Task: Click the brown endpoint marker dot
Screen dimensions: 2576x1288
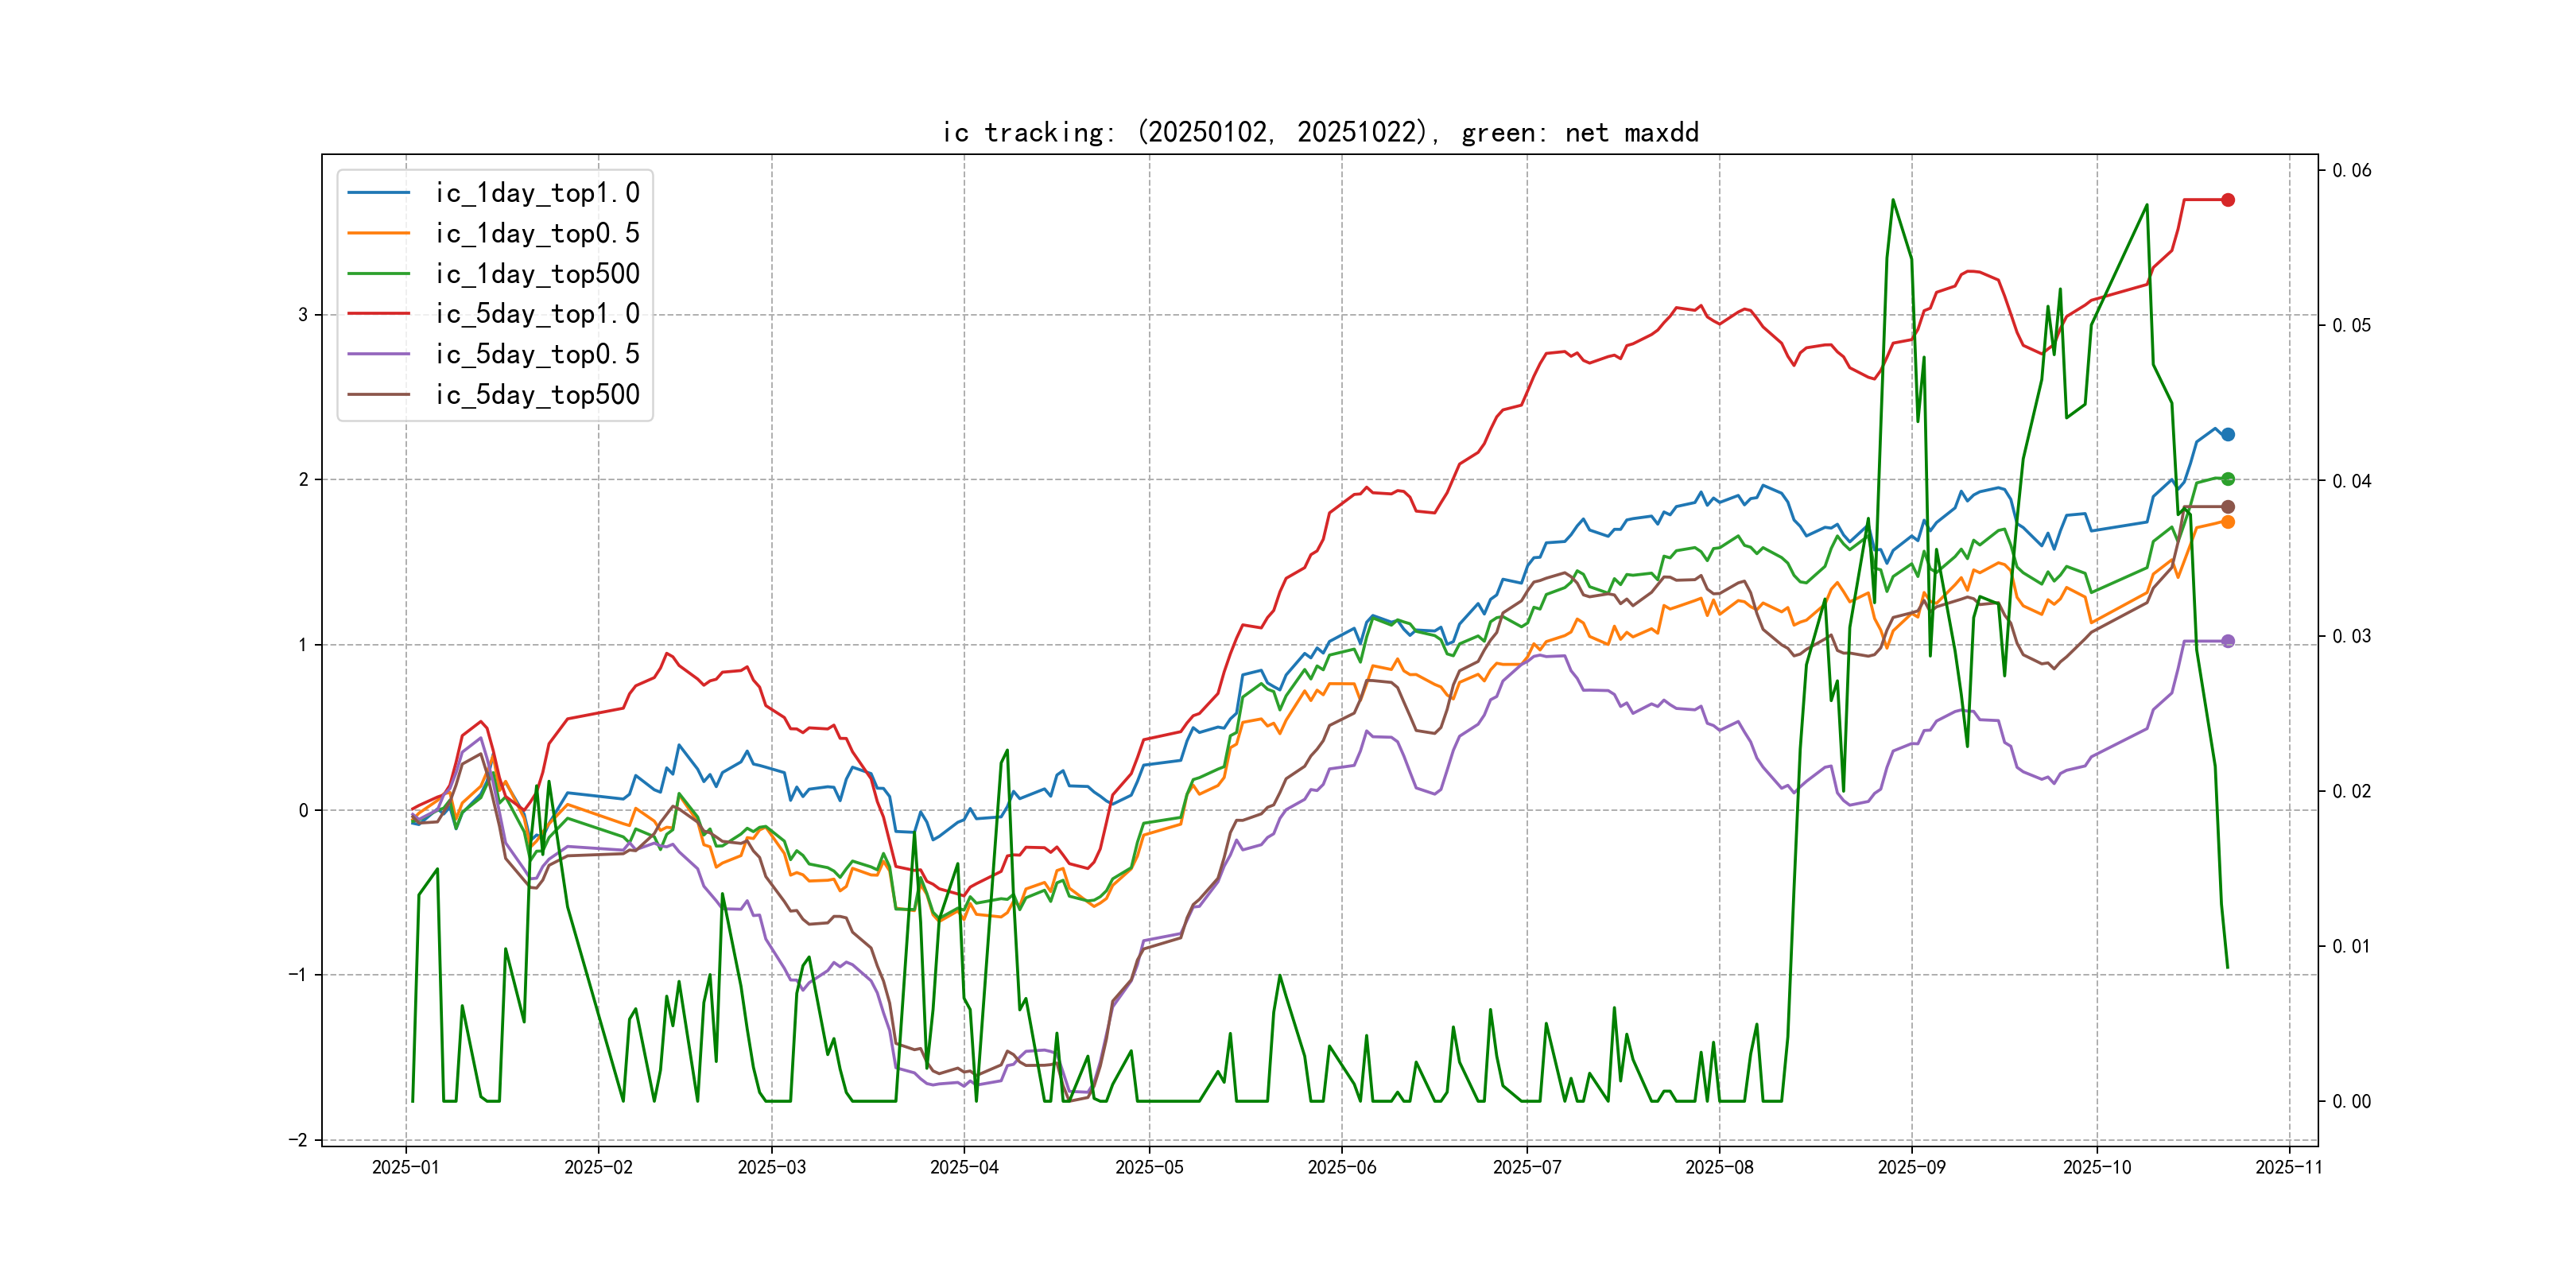Action: pyautogui.click(x=2227, y=507)
